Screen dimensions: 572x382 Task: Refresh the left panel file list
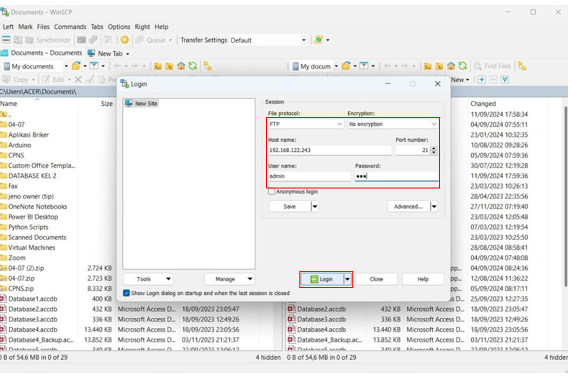[193, 66]
